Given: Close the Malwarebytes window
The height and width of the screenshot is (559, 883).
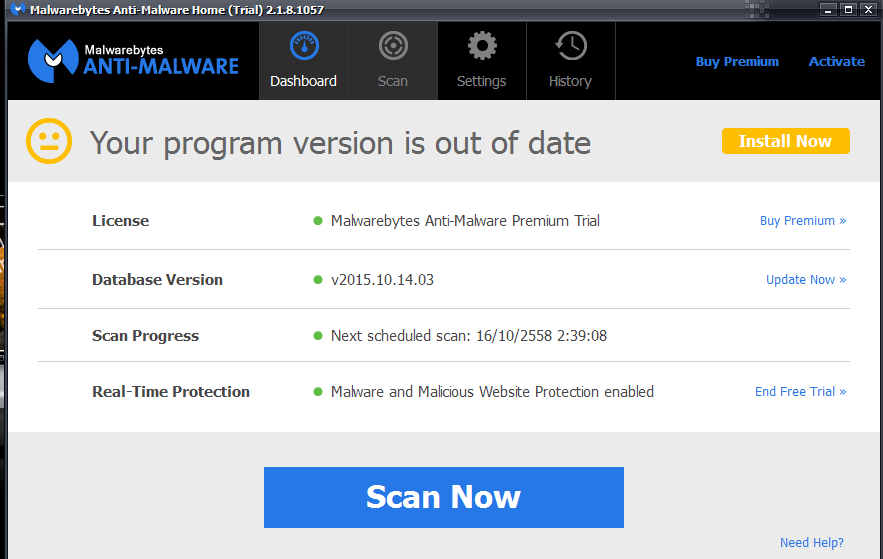Looking at the screenshot, I should point(868,10).
